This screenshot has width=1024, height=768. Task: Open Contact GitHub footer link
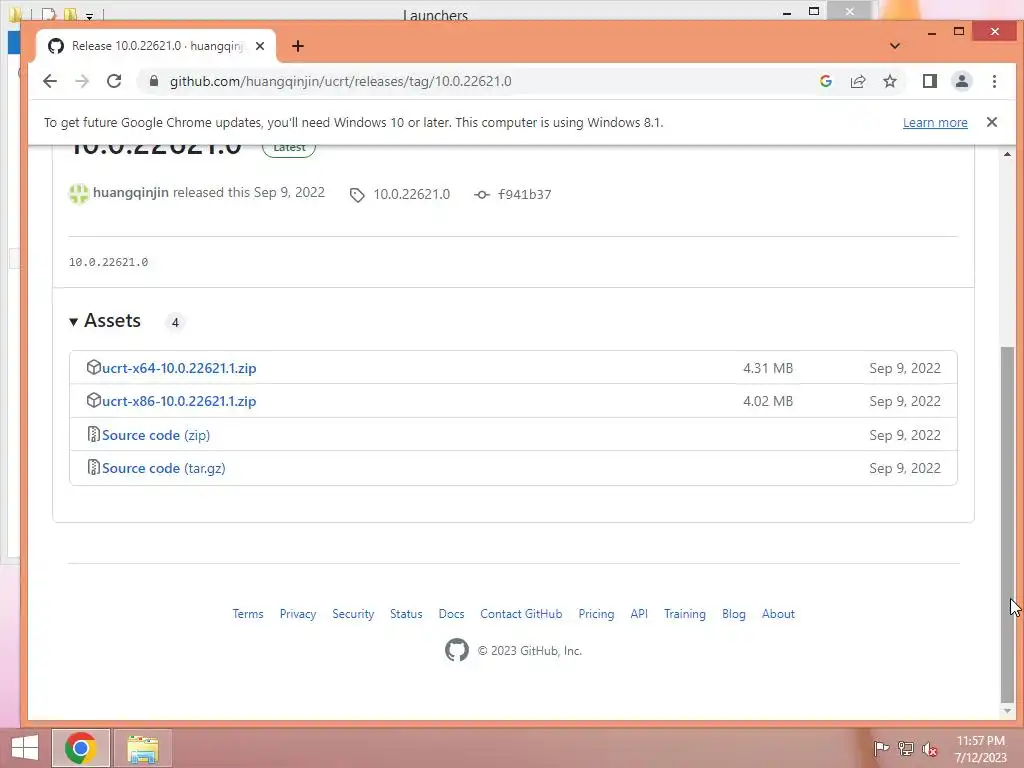[521, 614]
